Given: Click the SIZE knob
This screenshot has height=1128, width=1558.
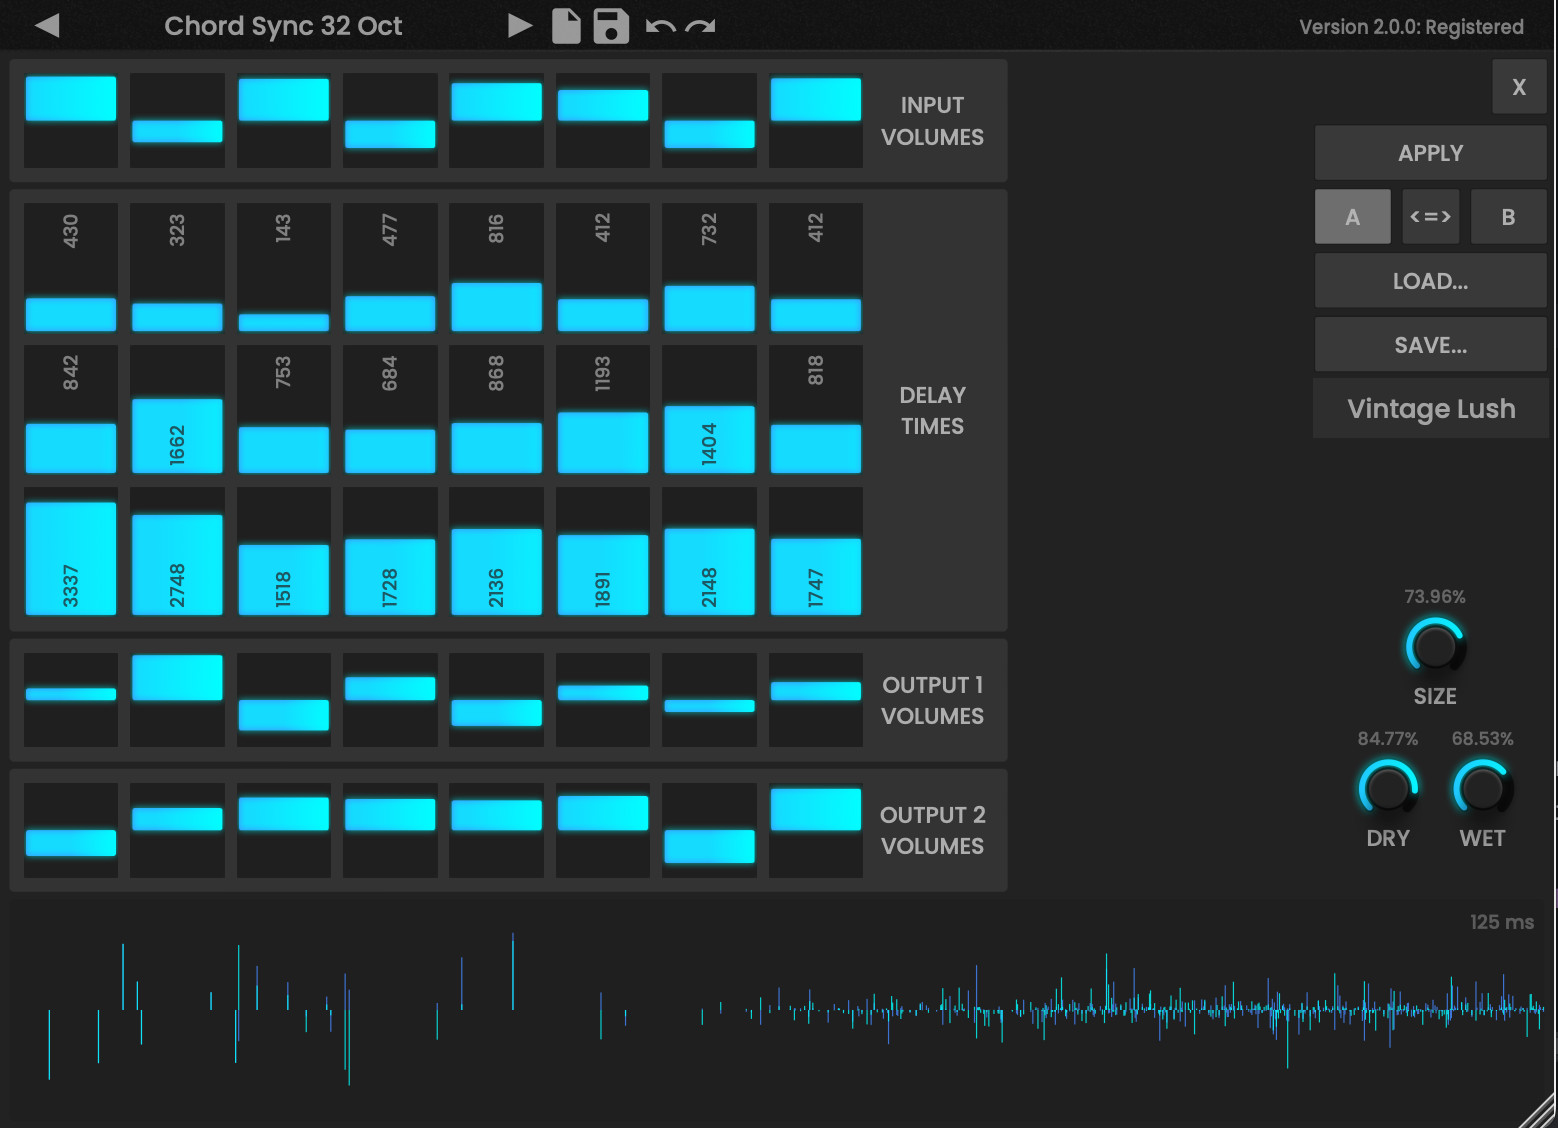Looking at the screenshot, I should 1435,647.
